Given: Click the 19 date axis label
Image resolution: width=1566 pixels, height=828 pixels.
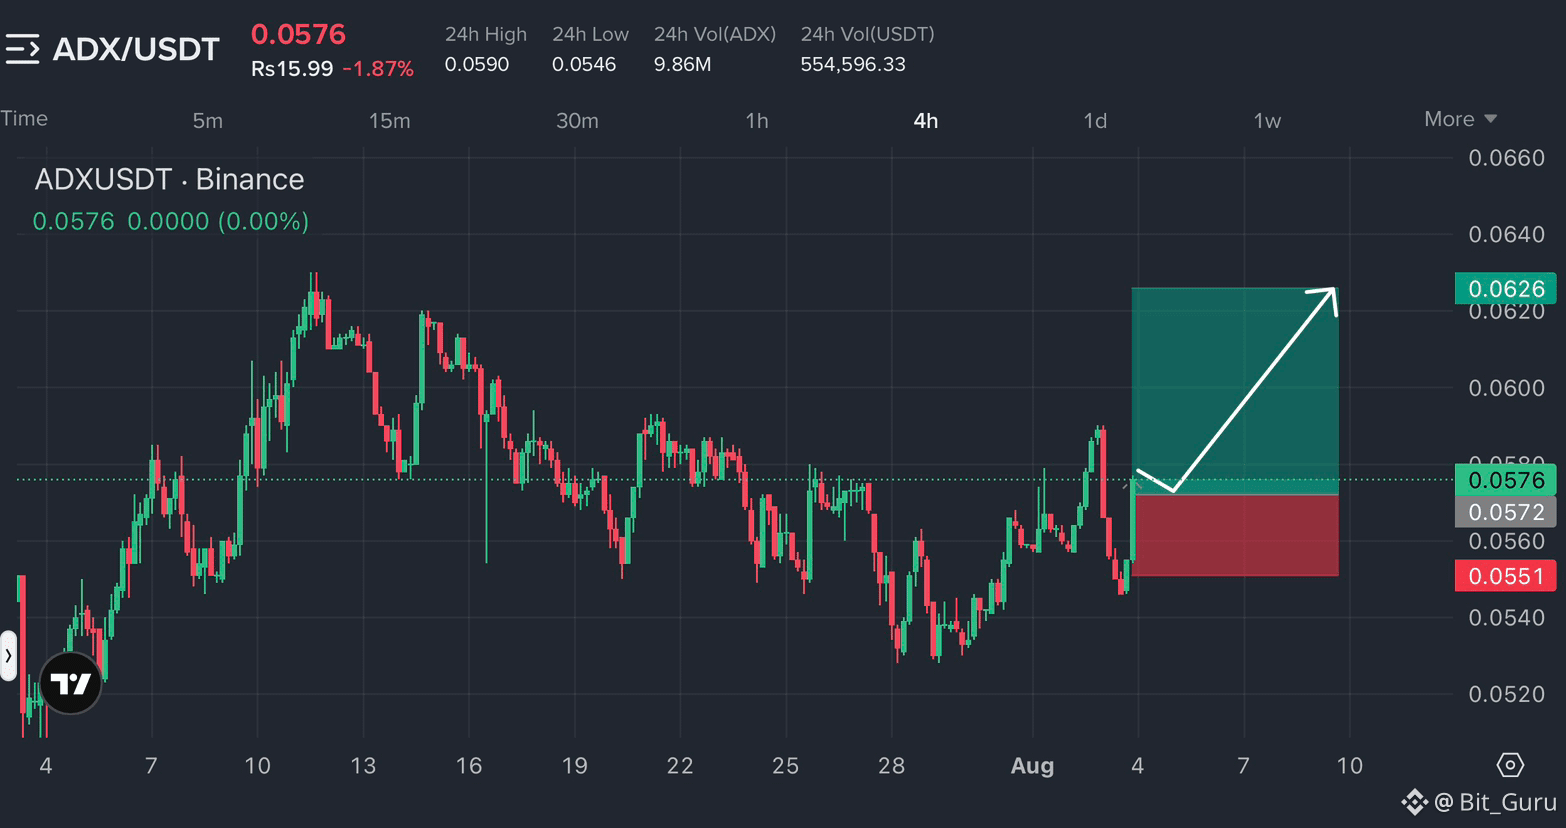Looking at the screenshot, I should (574, 766).
